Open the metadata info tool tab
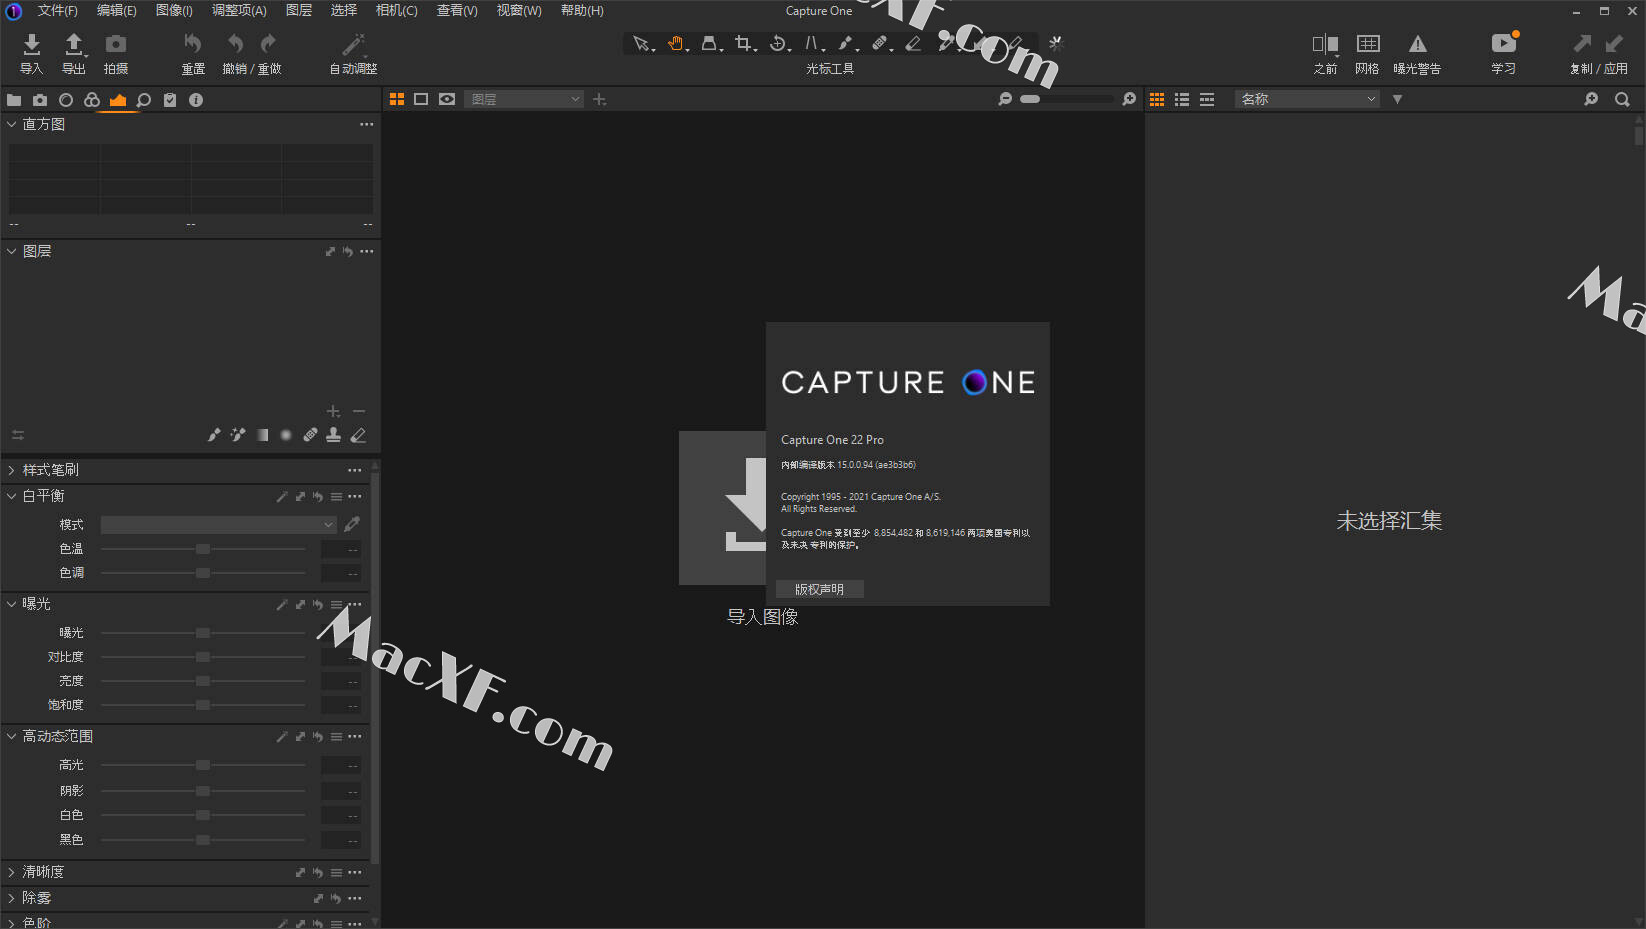The height and width of the screenshot is (929, 1646). coord(196,100)
